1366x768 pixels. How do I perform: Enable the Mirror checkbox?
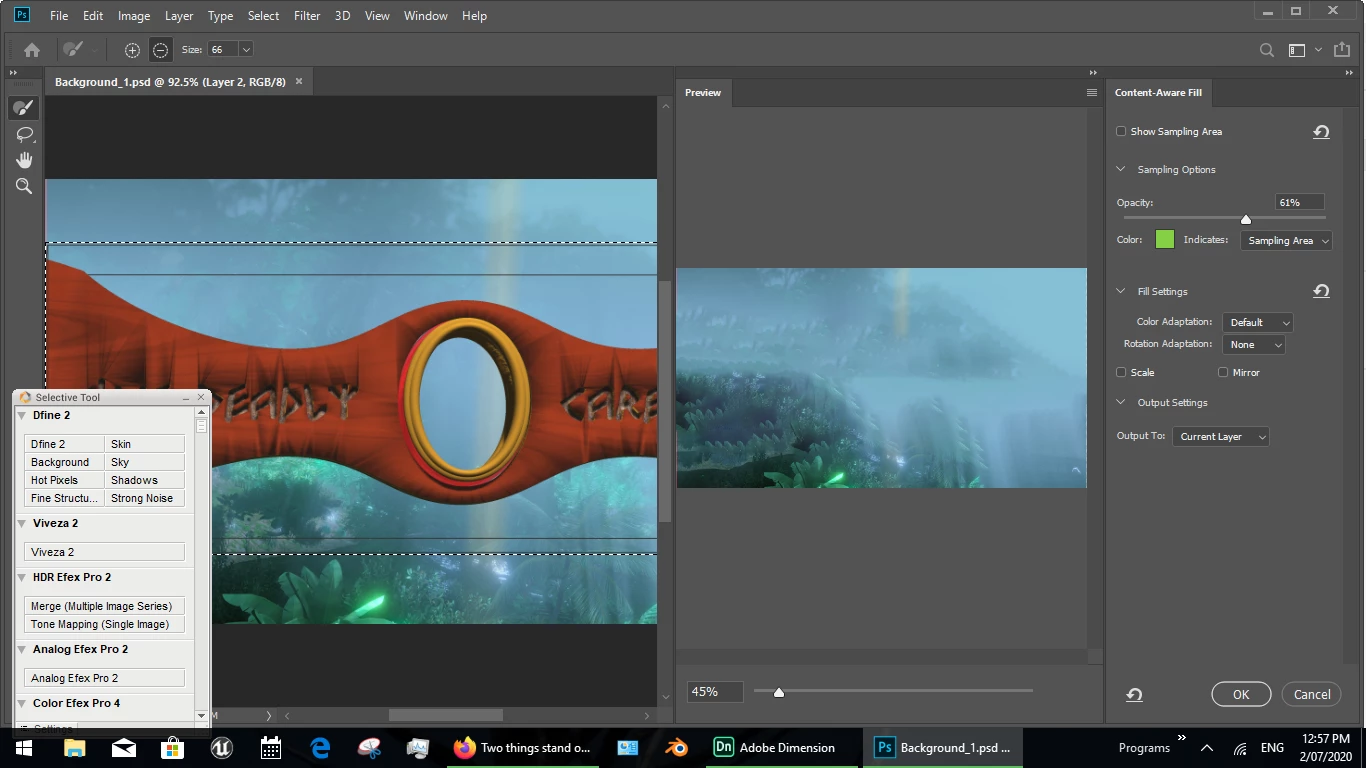click(1223, 372)
